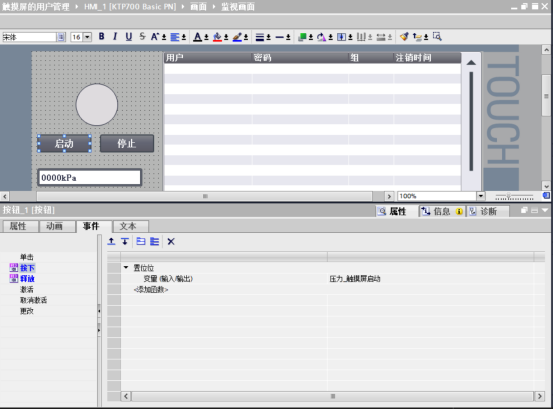Screen dimensions: 554x409
Task: Click the 0000kPa I/O field
Action: [x=89, y=178]
